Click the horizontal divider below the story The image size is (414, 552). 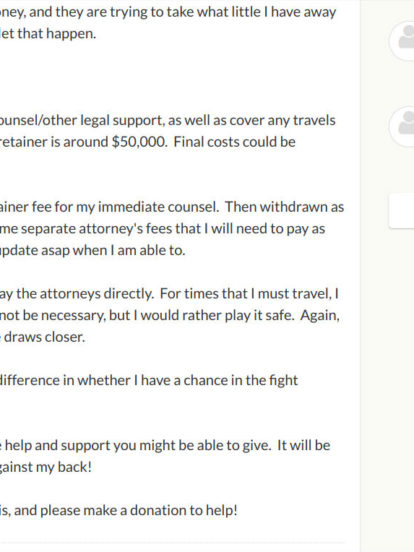(172, 543)
